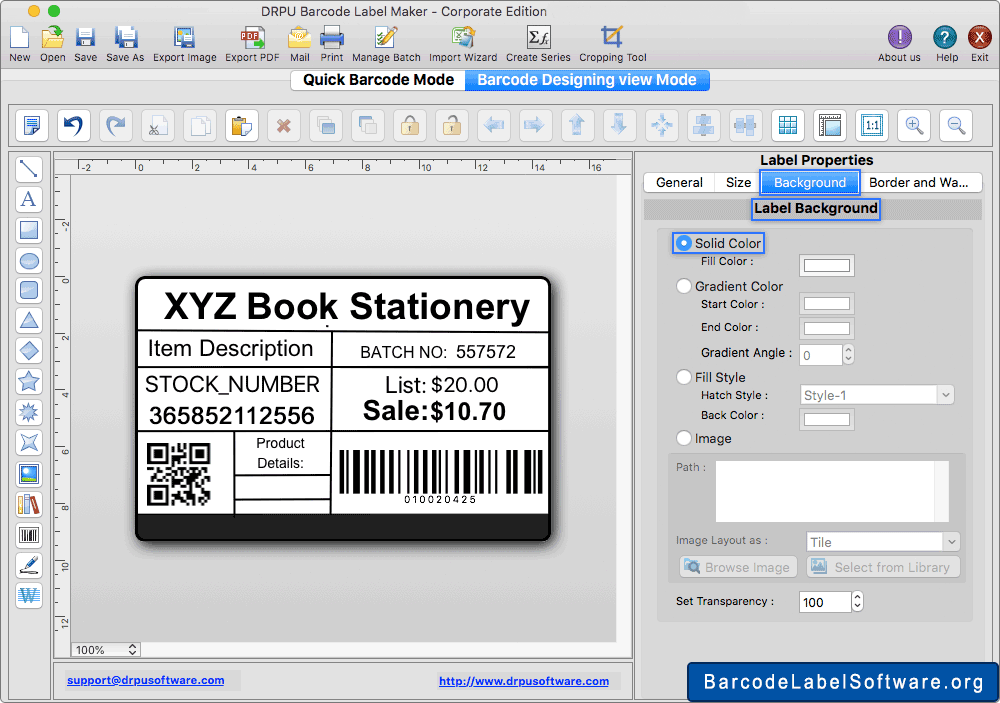The image size is (1000, 703).
Task: Click the Start Color swatch
Action: 827,304
